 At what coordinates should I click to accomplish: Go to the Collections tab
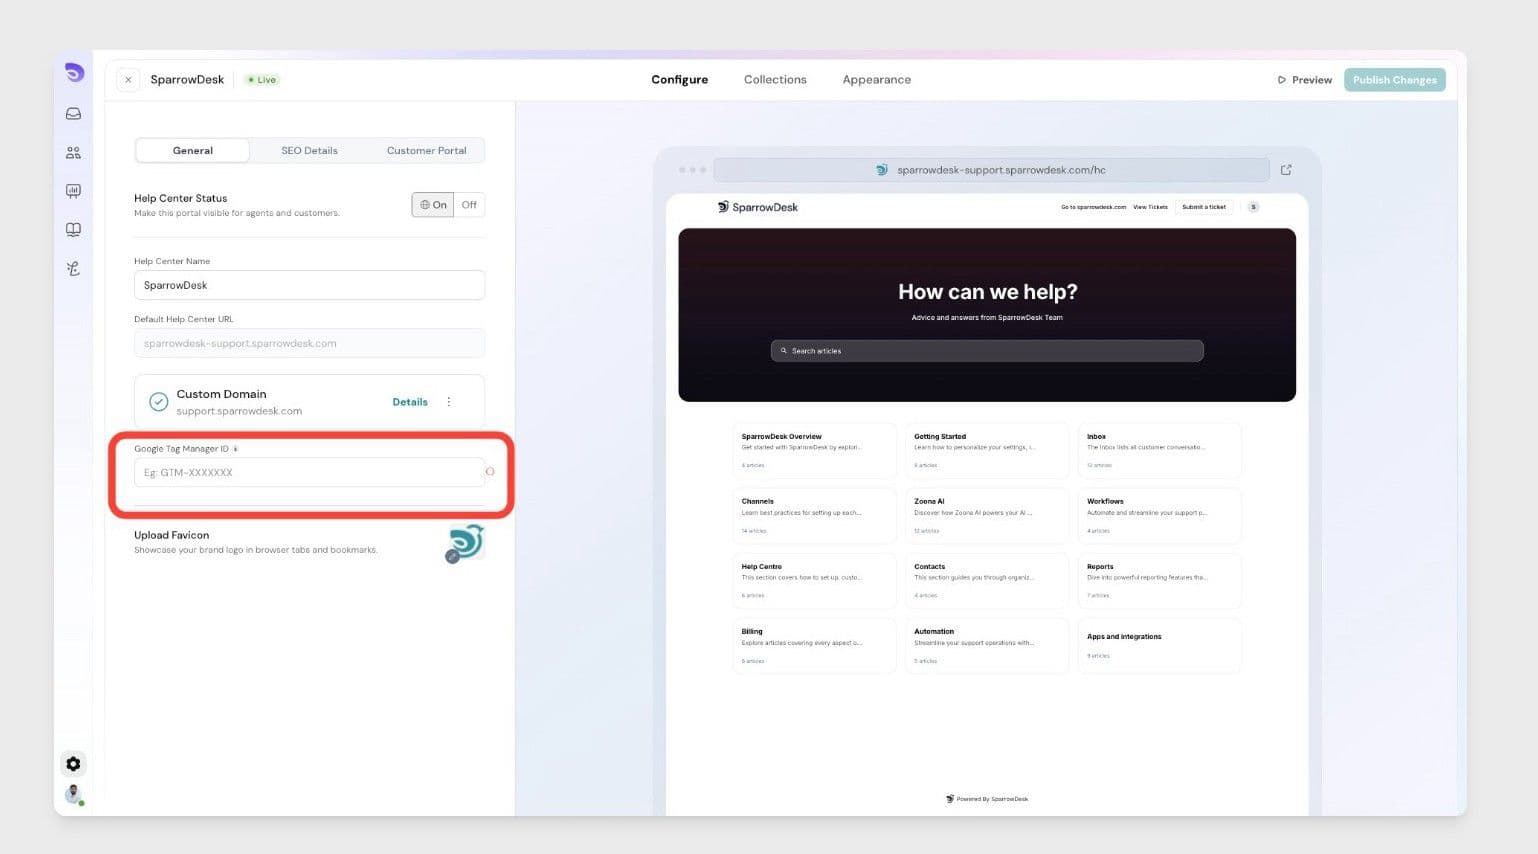tap(775, 80)
